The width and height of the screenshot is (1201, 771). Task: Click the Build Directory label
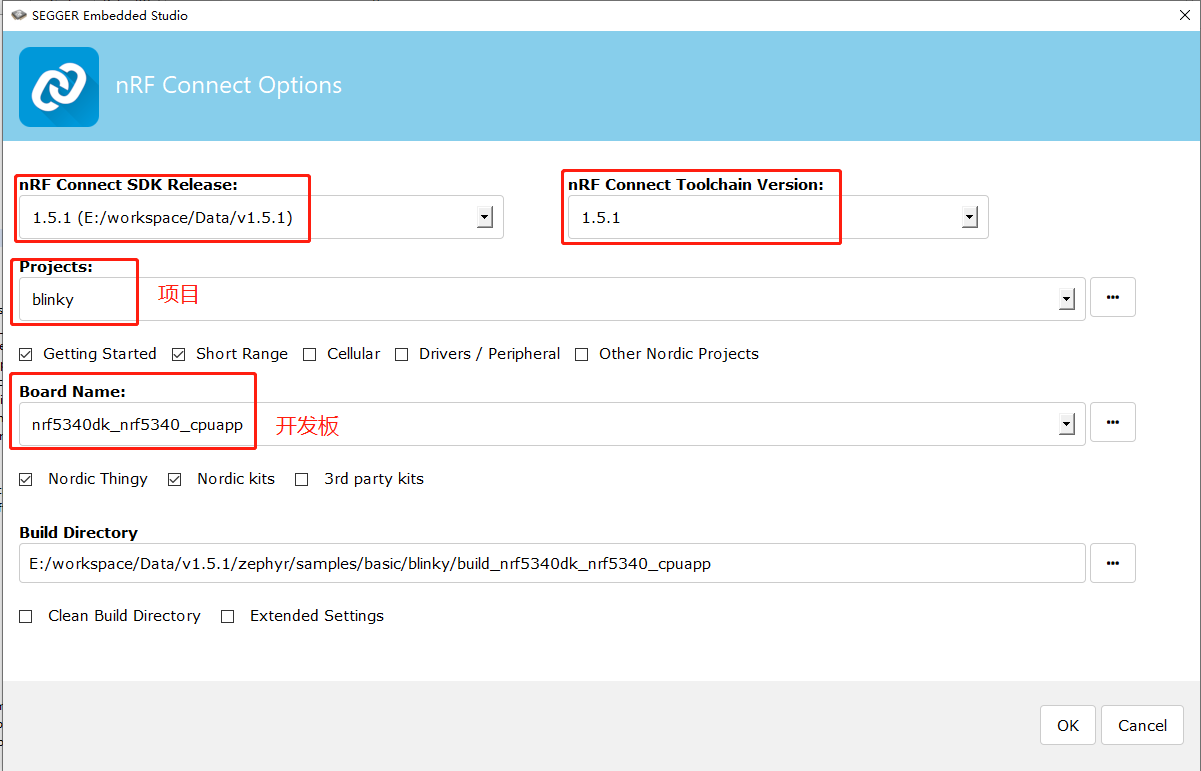[78, 533]
